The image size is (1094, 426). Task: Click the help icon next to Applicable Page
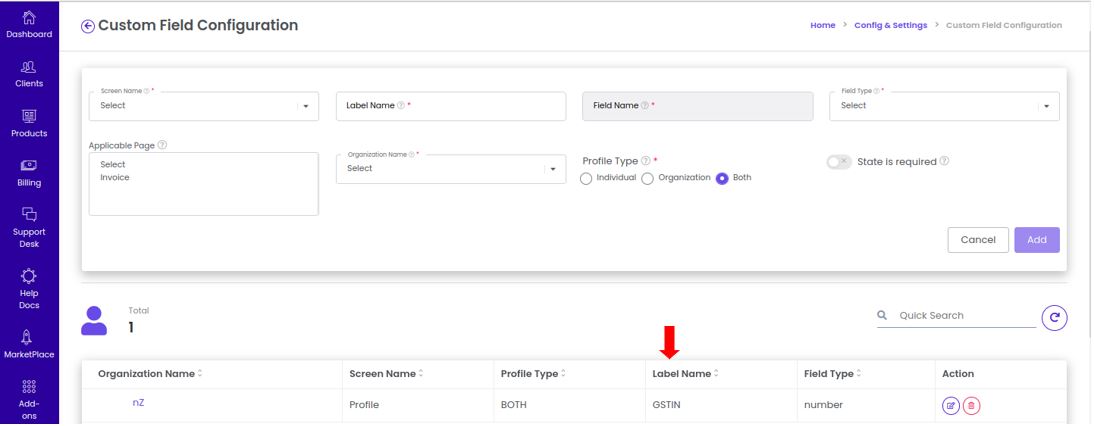pos(162,145)
